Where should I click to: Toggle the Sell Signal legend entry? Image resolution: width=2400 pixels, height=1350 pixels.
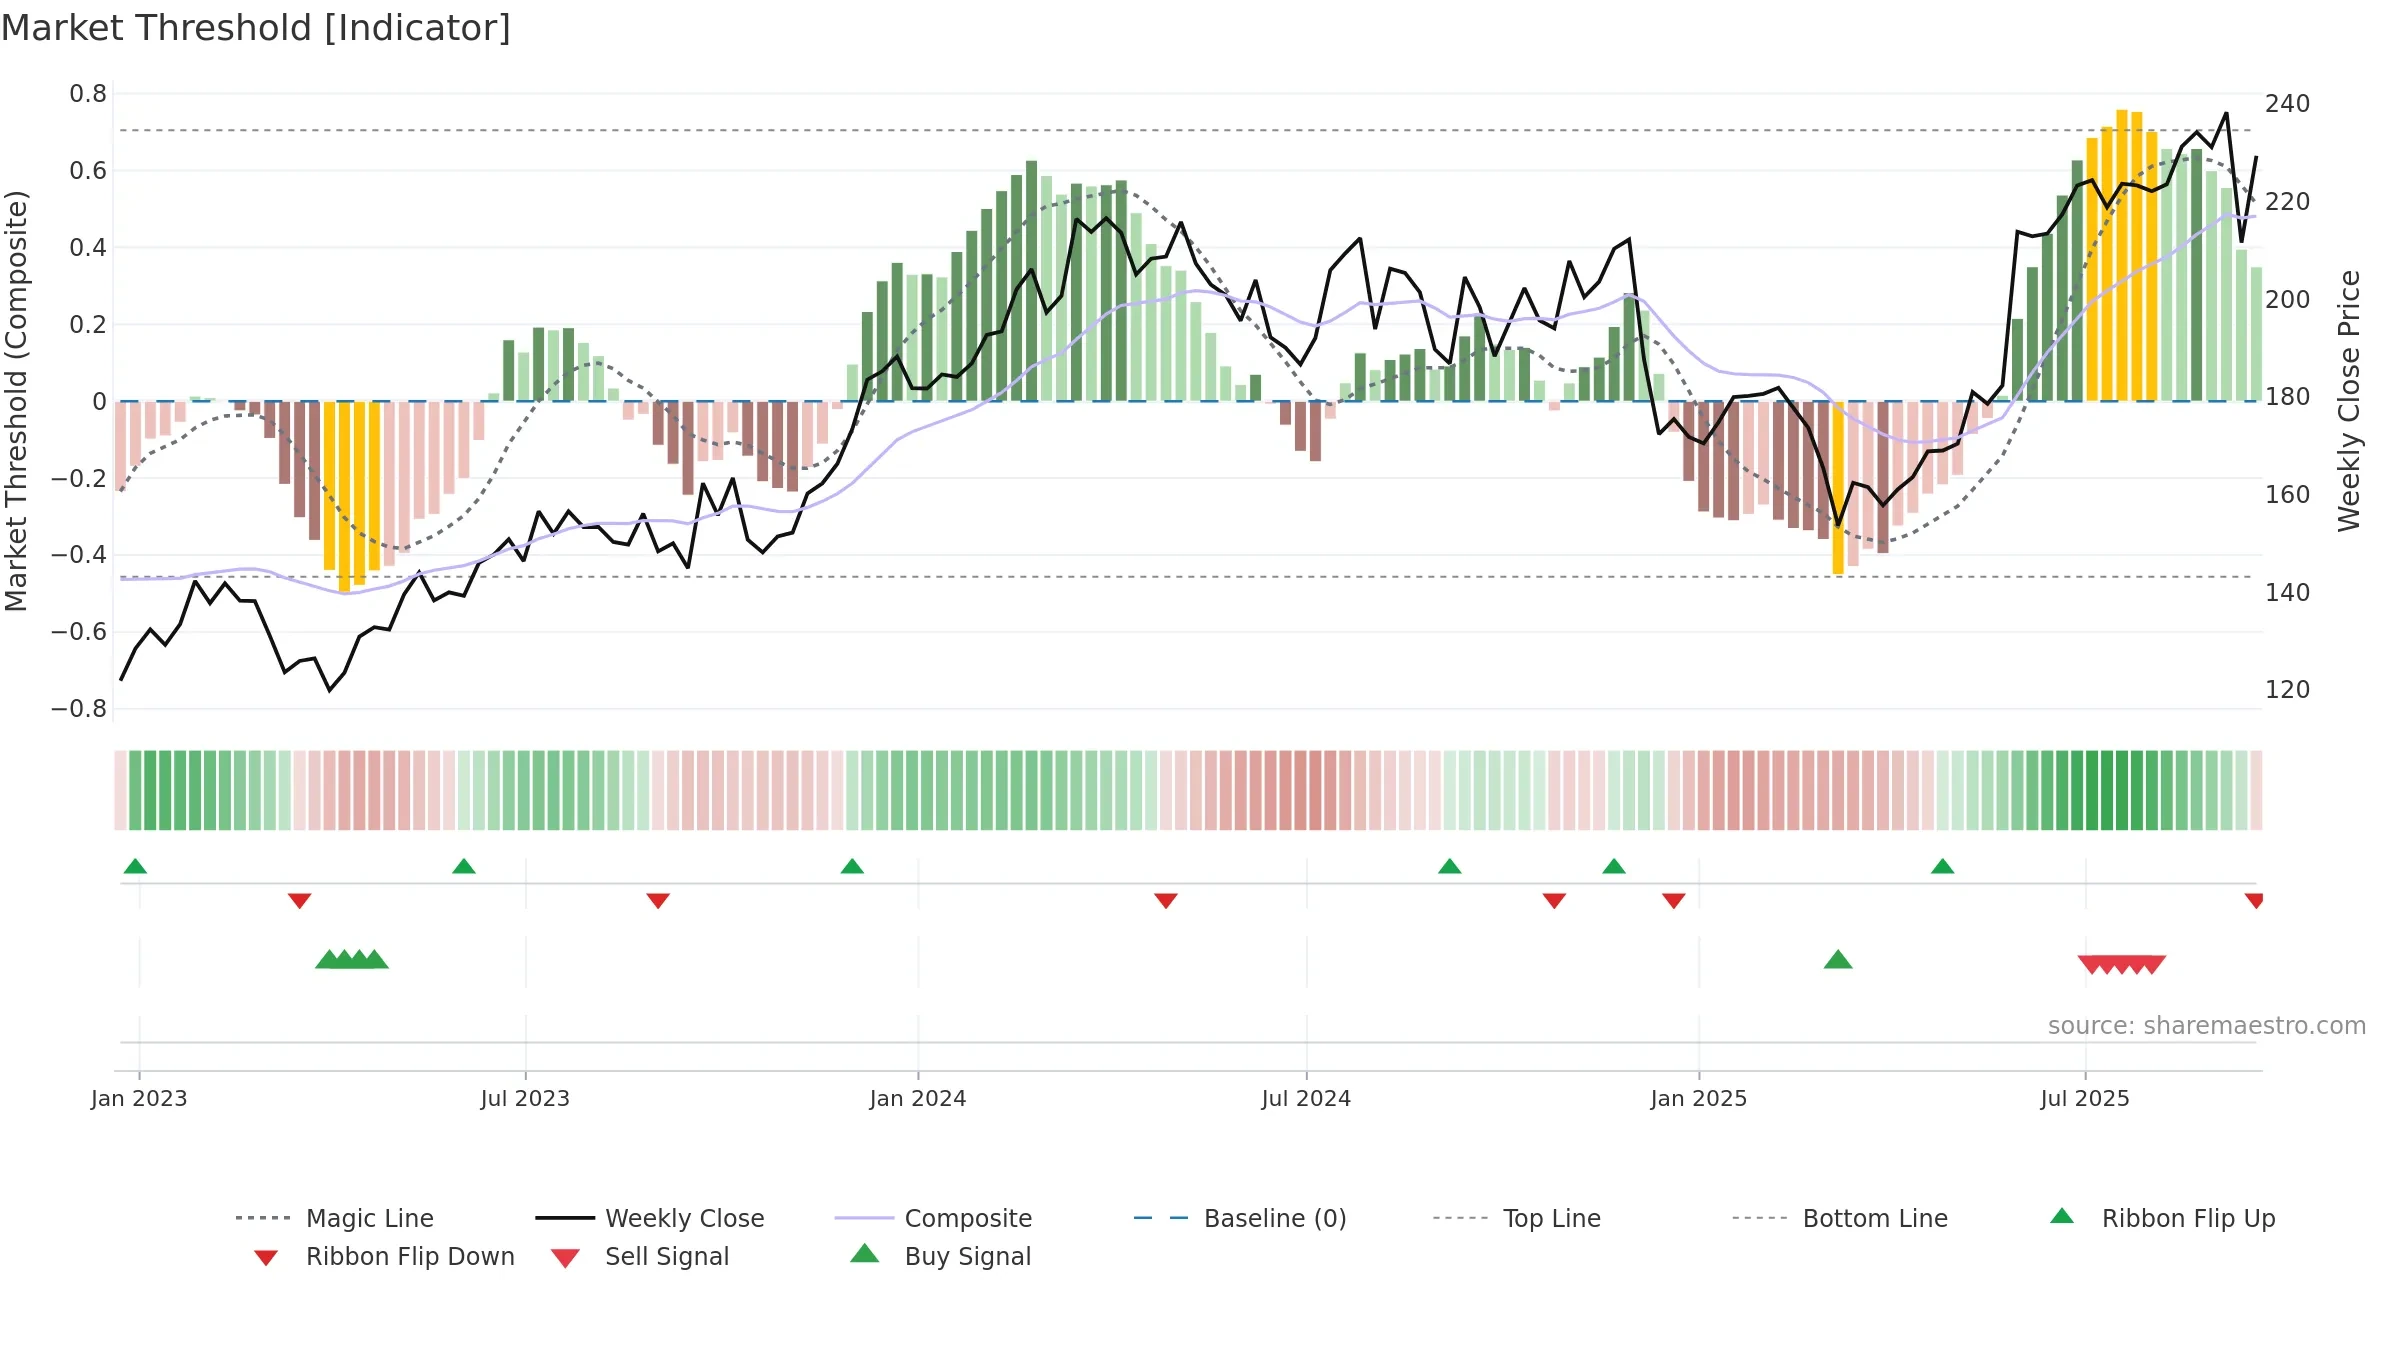click(640, 1256)
